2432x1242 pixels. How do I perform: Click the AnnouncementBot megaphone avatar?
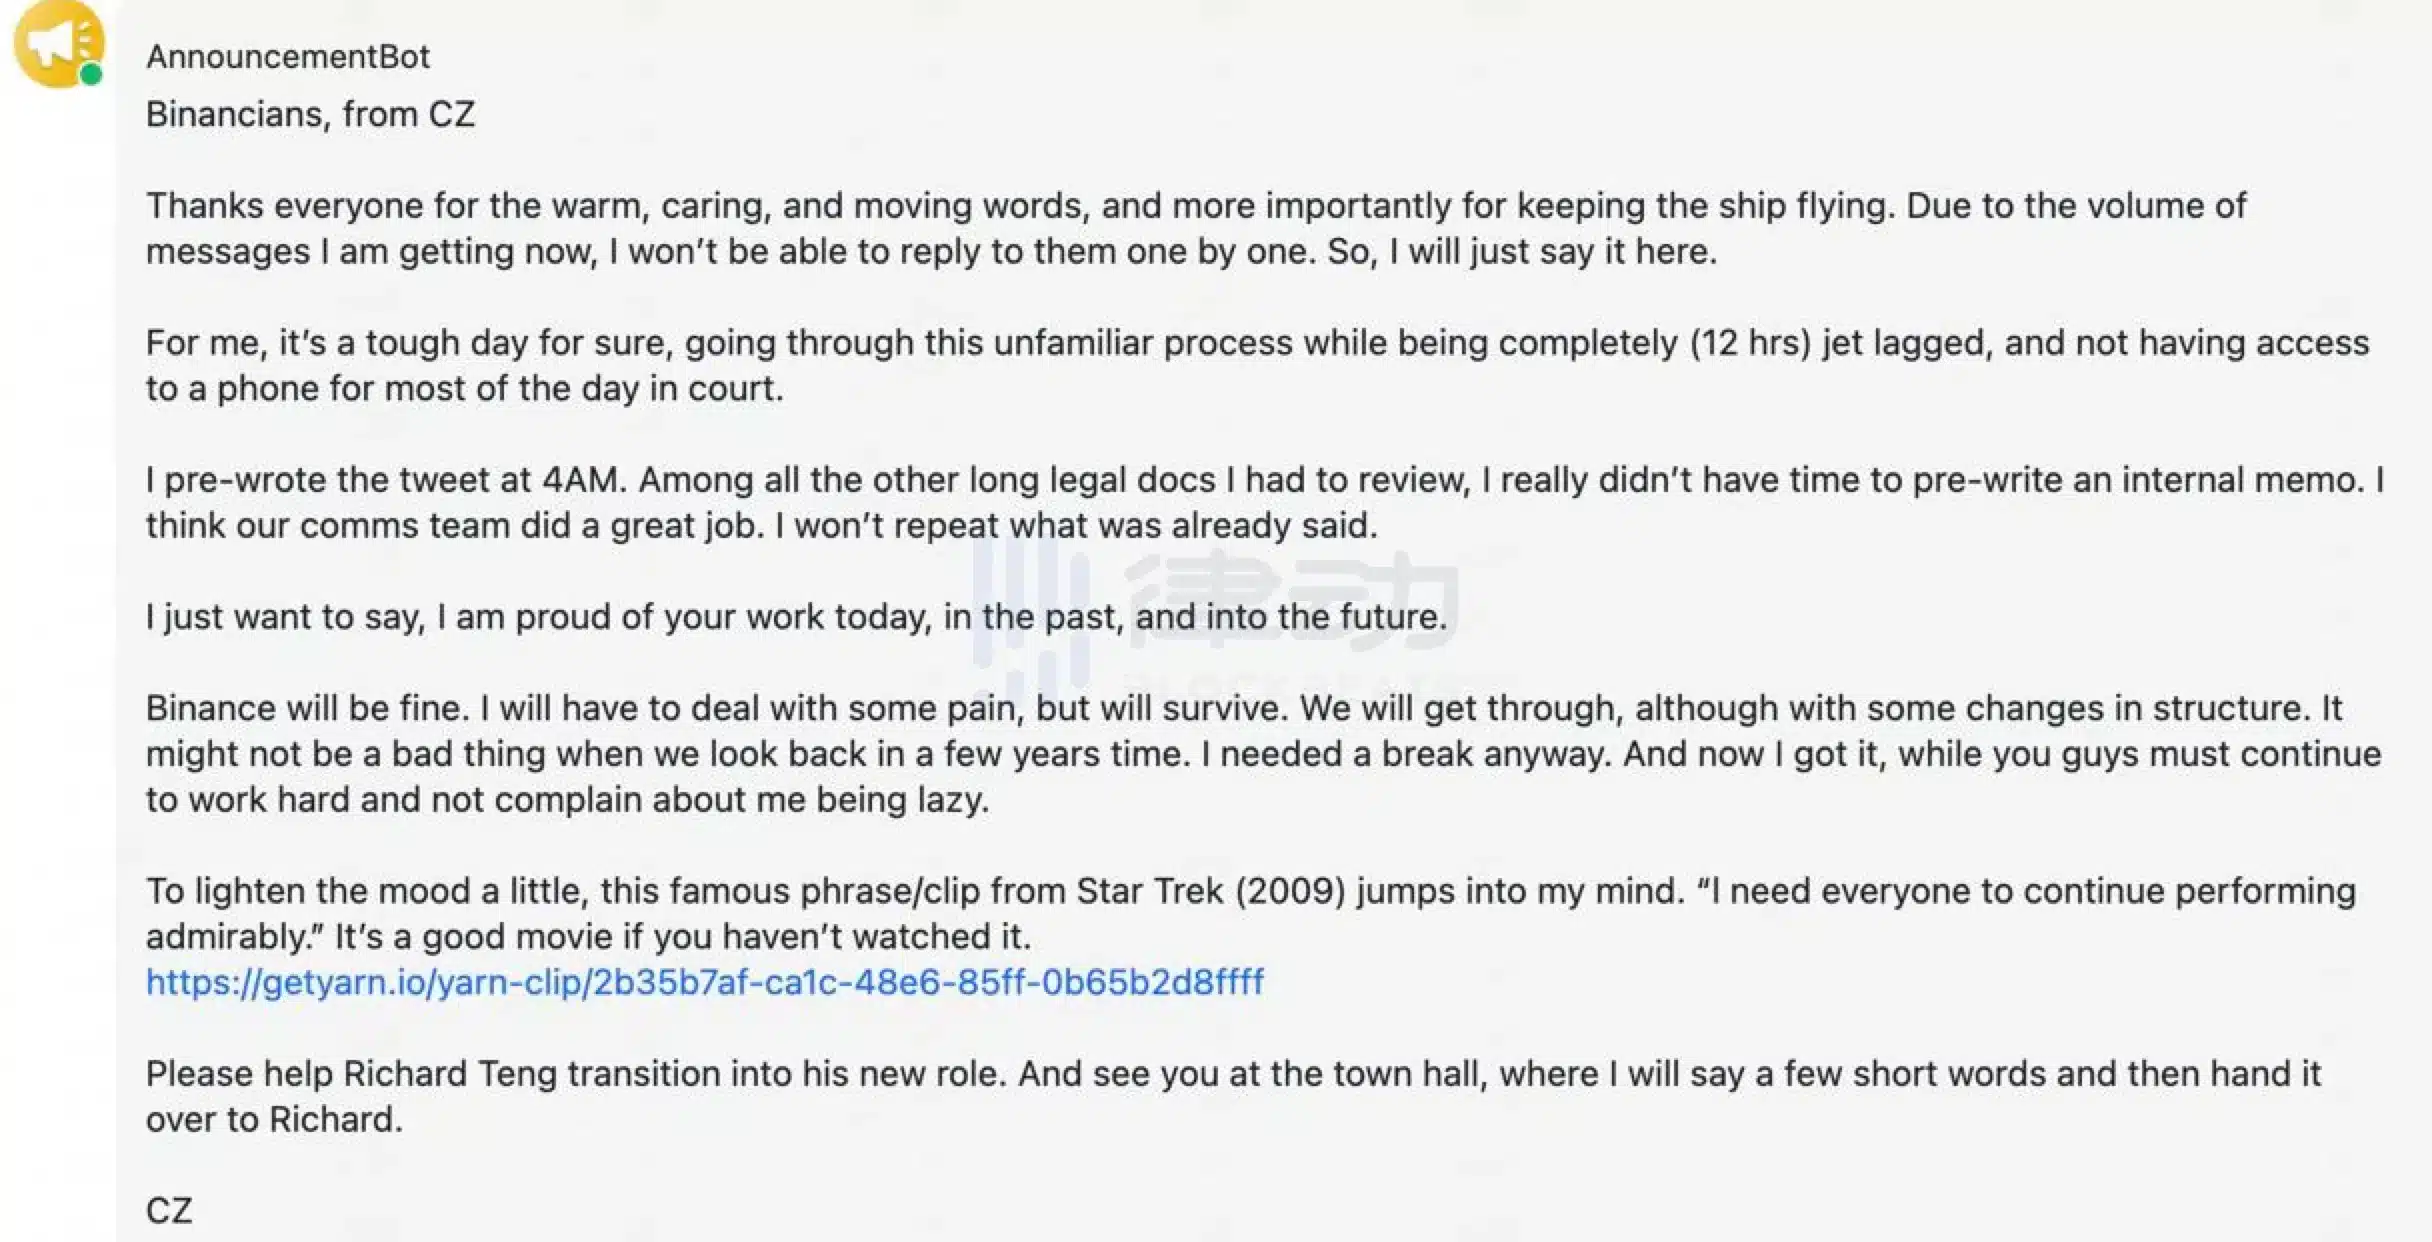(x=56, y=42)
